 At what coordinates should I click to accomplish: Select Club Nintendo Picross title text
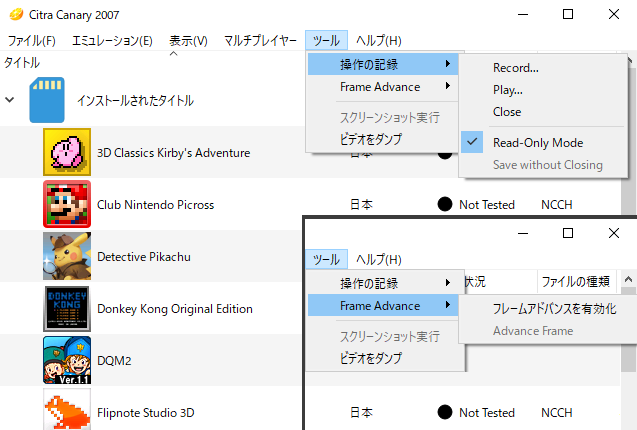coord(155,204)
